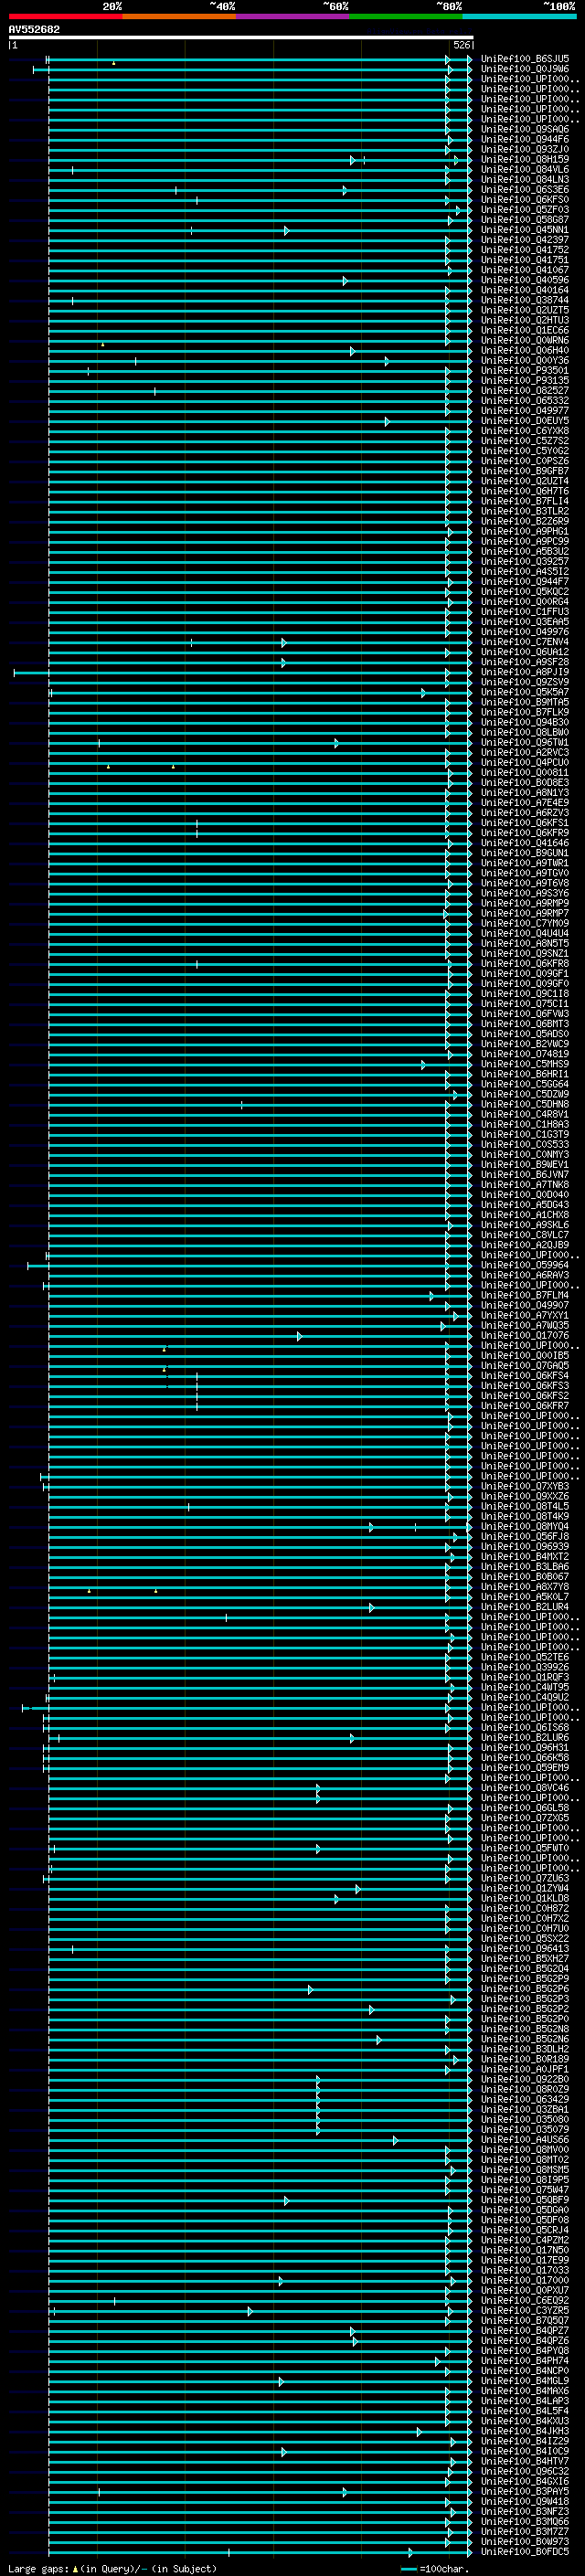Select the UniRef100_C5DZW9 label
This screenshot has height=2576, width=585.
[x=525, y=1094]
